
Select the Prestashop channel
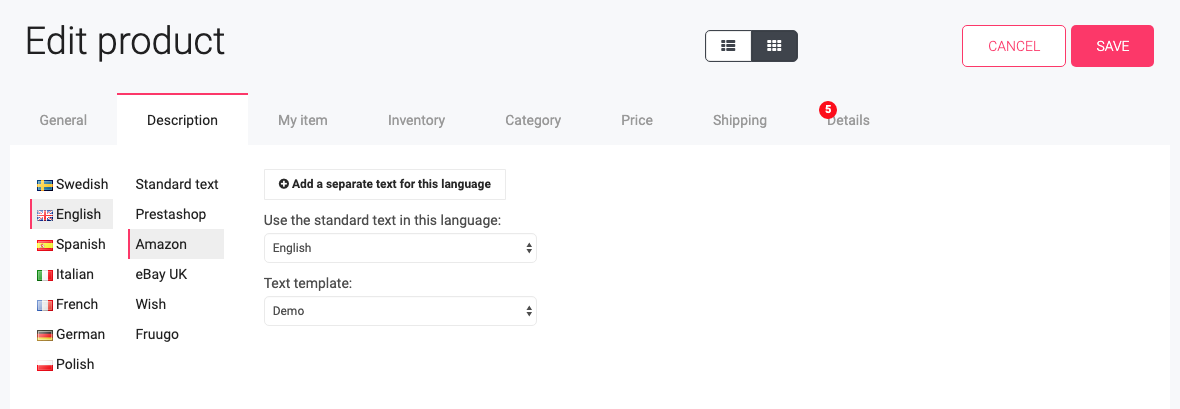171,214
